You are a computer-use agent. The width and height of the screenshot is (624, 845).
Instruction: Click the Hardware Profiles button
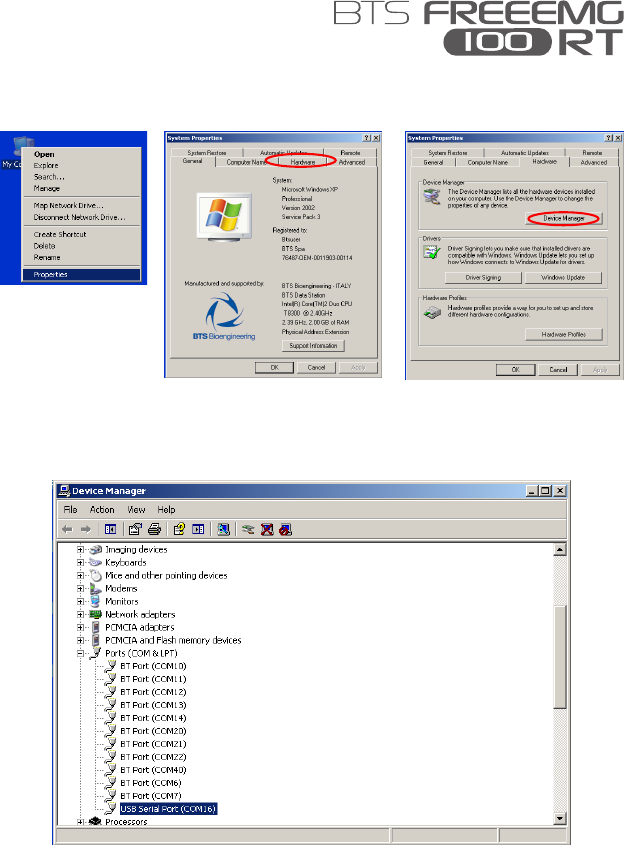point(564,335)
